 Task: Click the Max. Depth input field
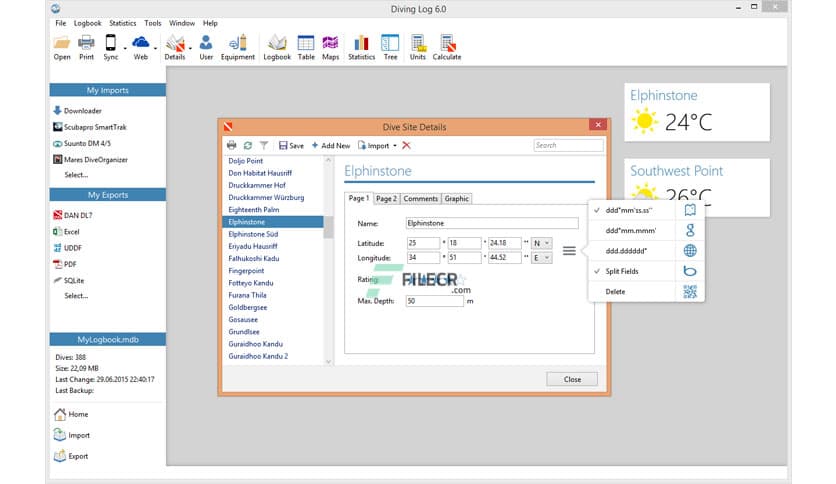(x=435, y=301)
